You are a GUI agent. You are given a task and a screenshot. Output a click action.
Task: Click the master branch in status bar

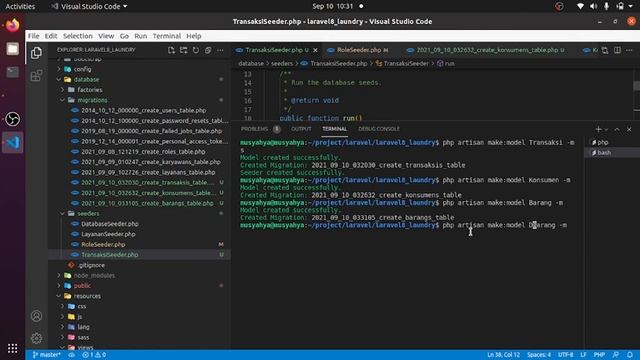46,355
